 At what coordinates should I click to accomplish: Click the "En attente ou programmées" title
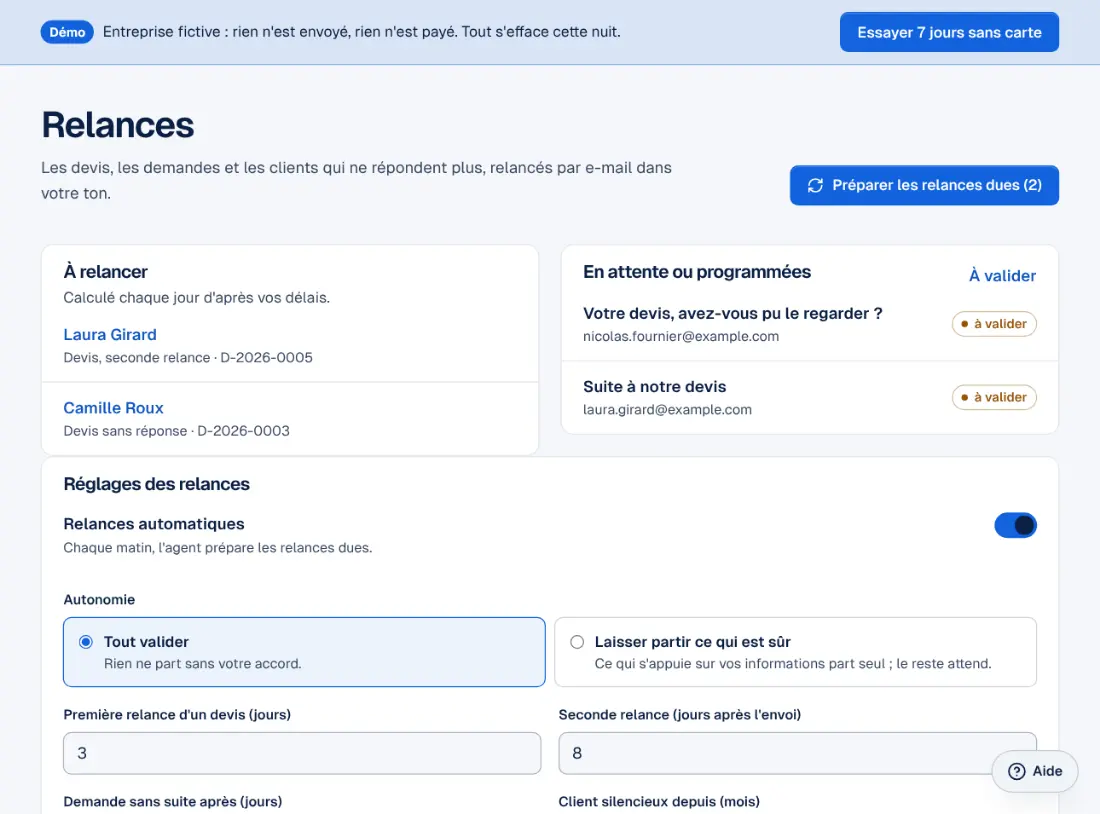click(x=697, y=272)
